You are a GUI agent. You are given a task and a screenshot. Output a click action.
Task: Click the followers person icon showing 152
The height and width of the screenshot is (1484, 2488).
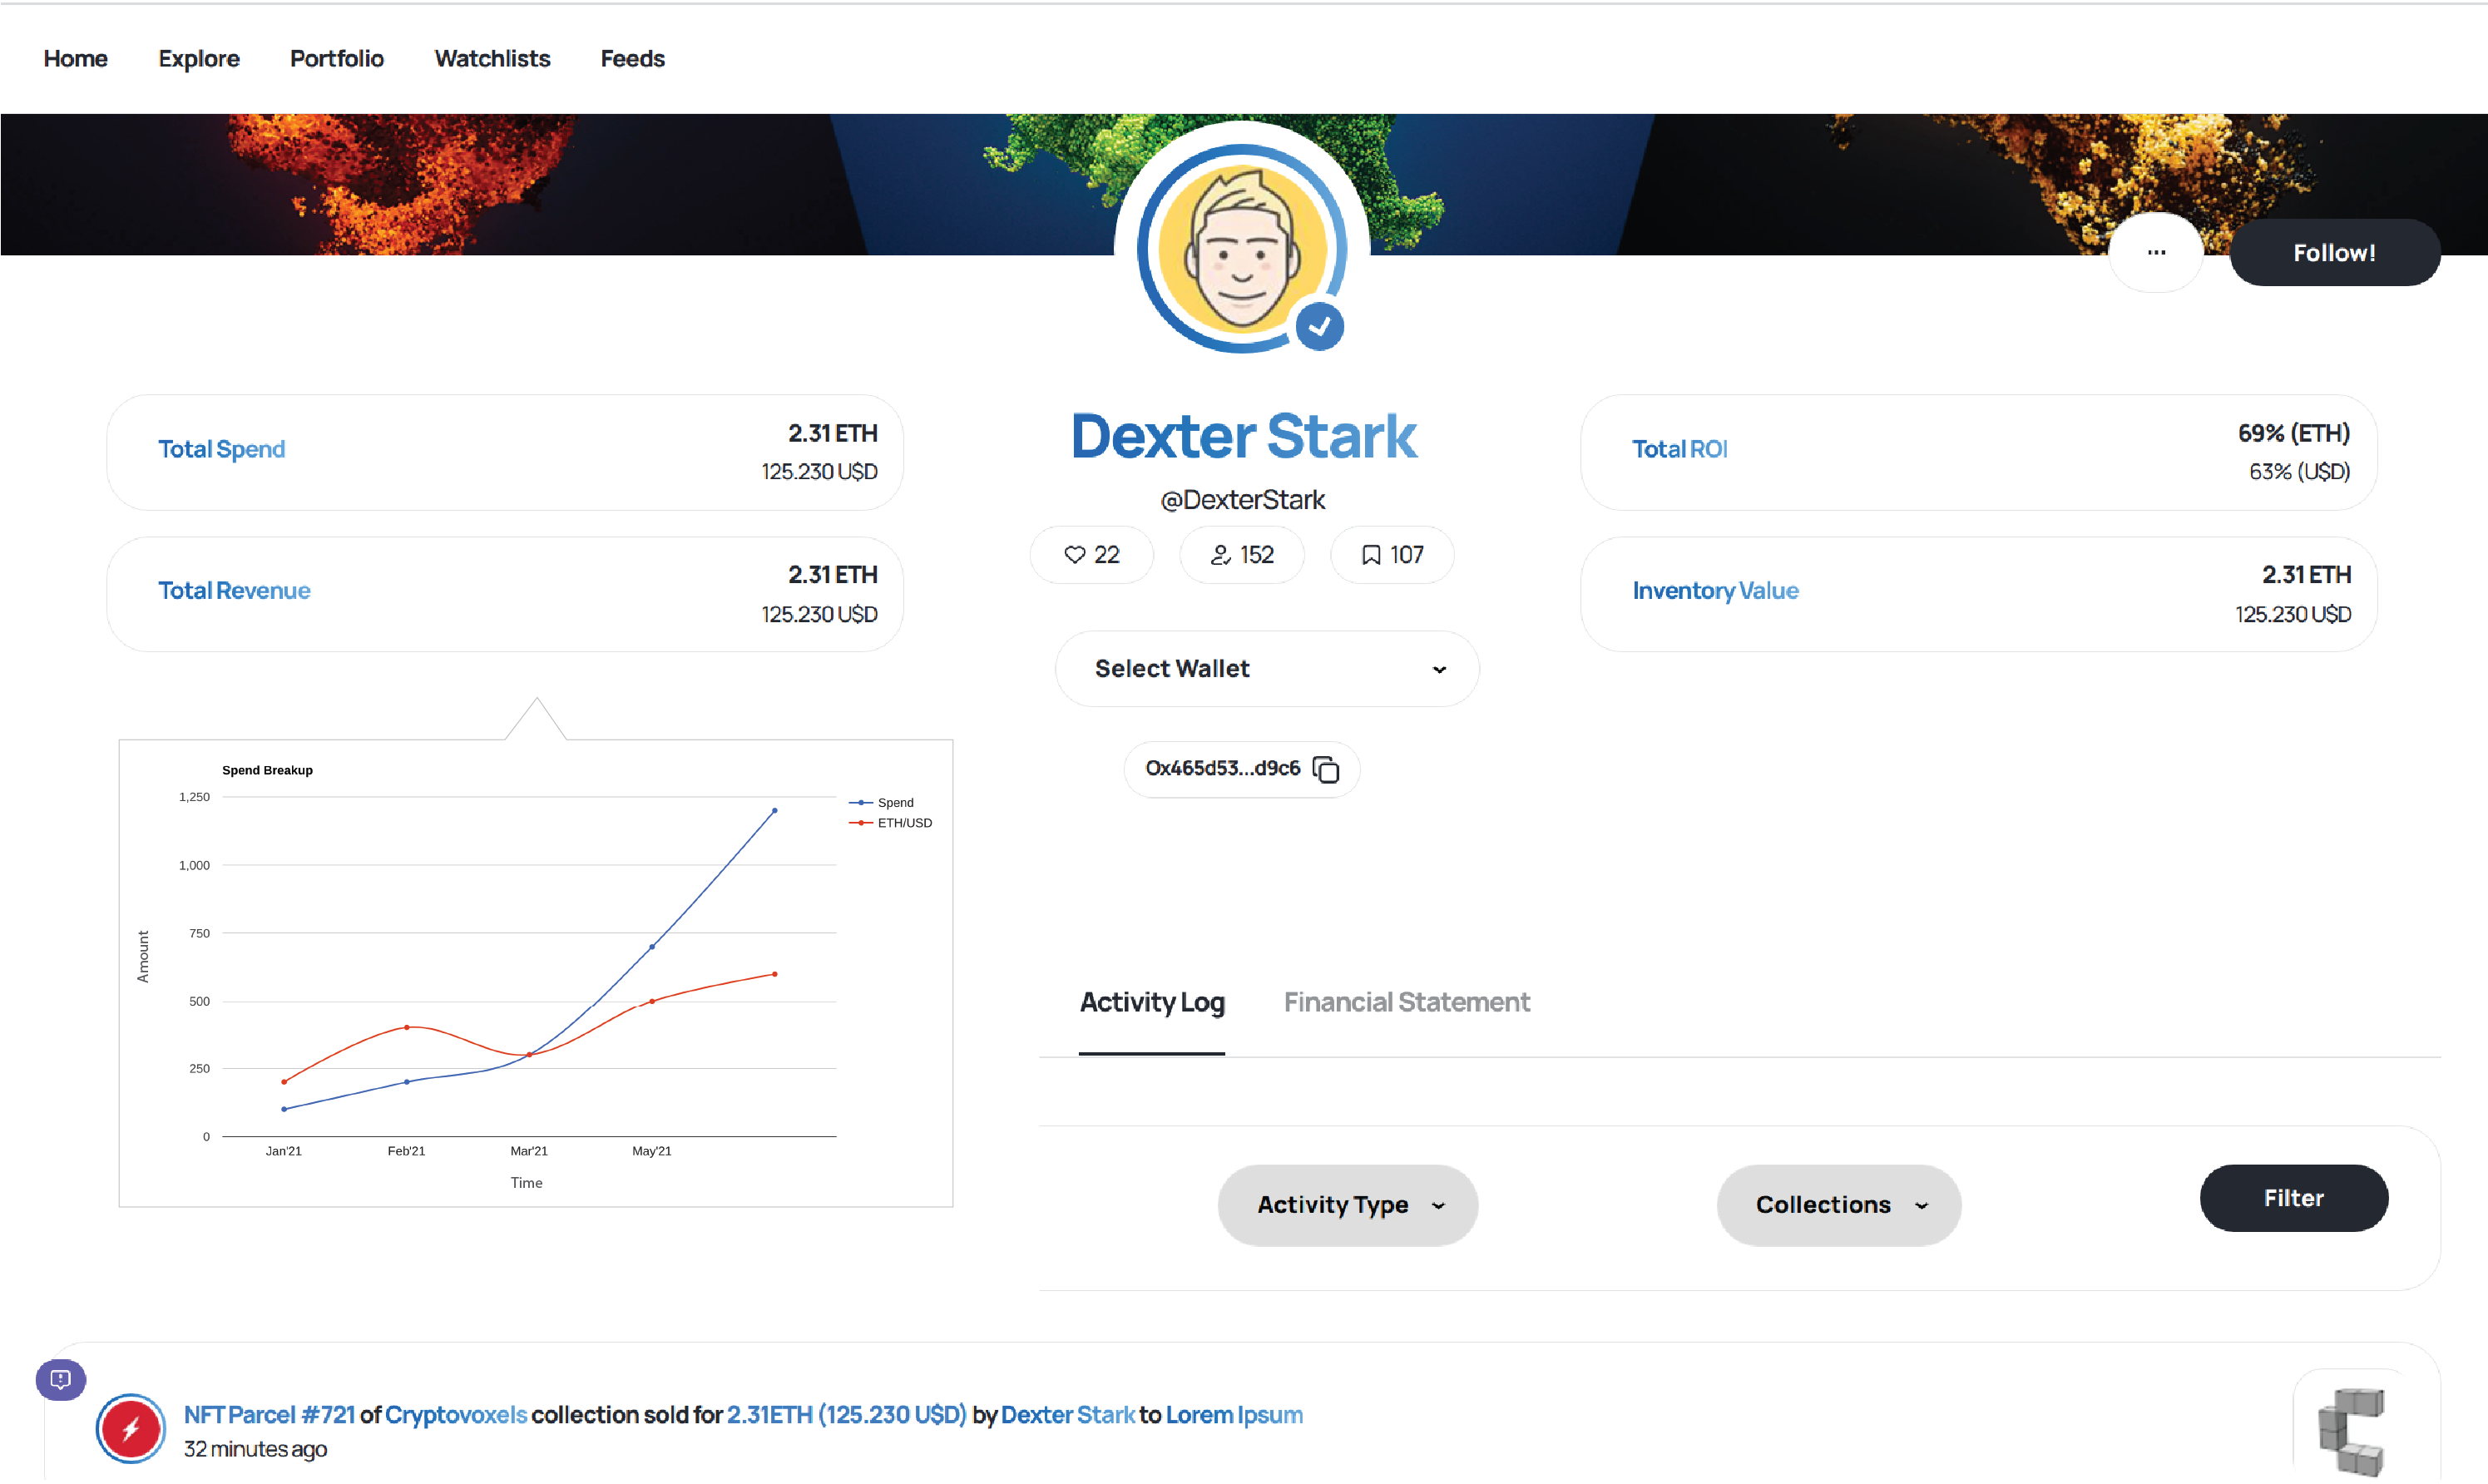point(1220,555)
